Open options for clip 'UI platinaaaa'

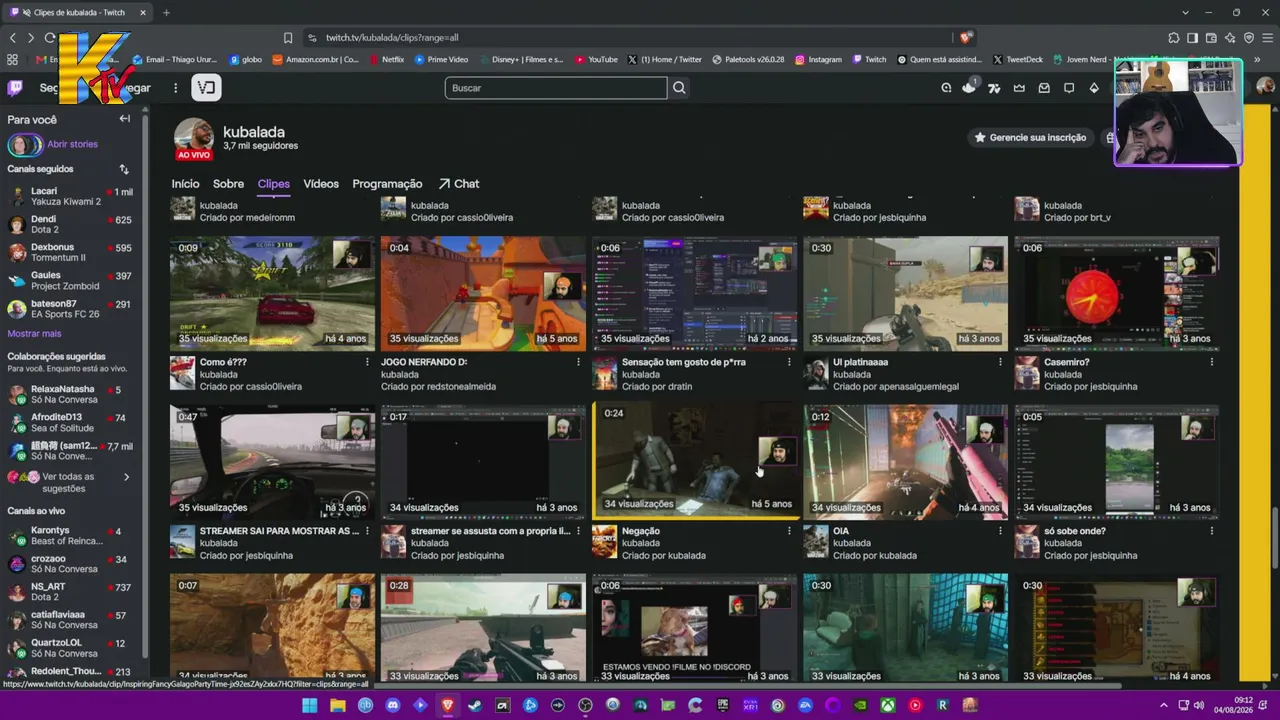pyautogui.click(x=1000, y=362)
